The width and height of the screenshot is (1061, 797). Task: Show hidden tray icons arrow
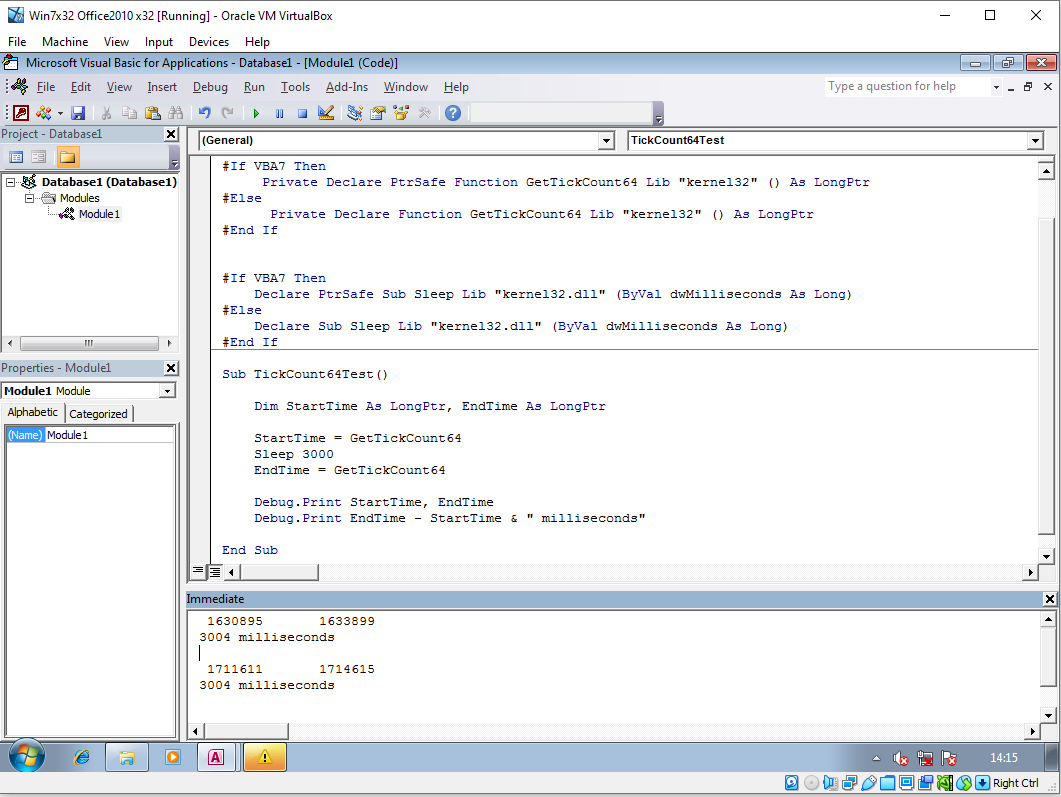876,758
